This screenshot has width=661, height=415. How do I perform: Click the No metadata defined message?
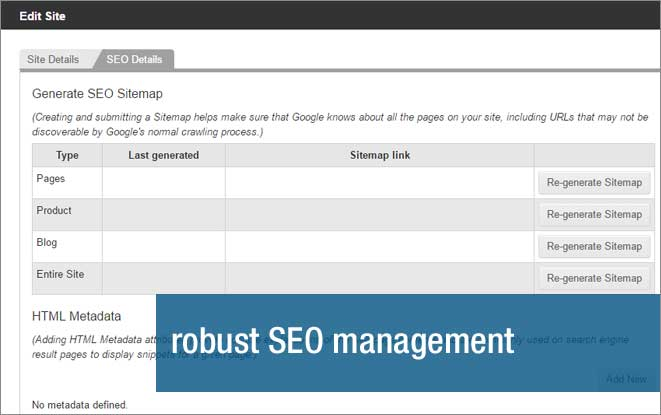[80, 404]
